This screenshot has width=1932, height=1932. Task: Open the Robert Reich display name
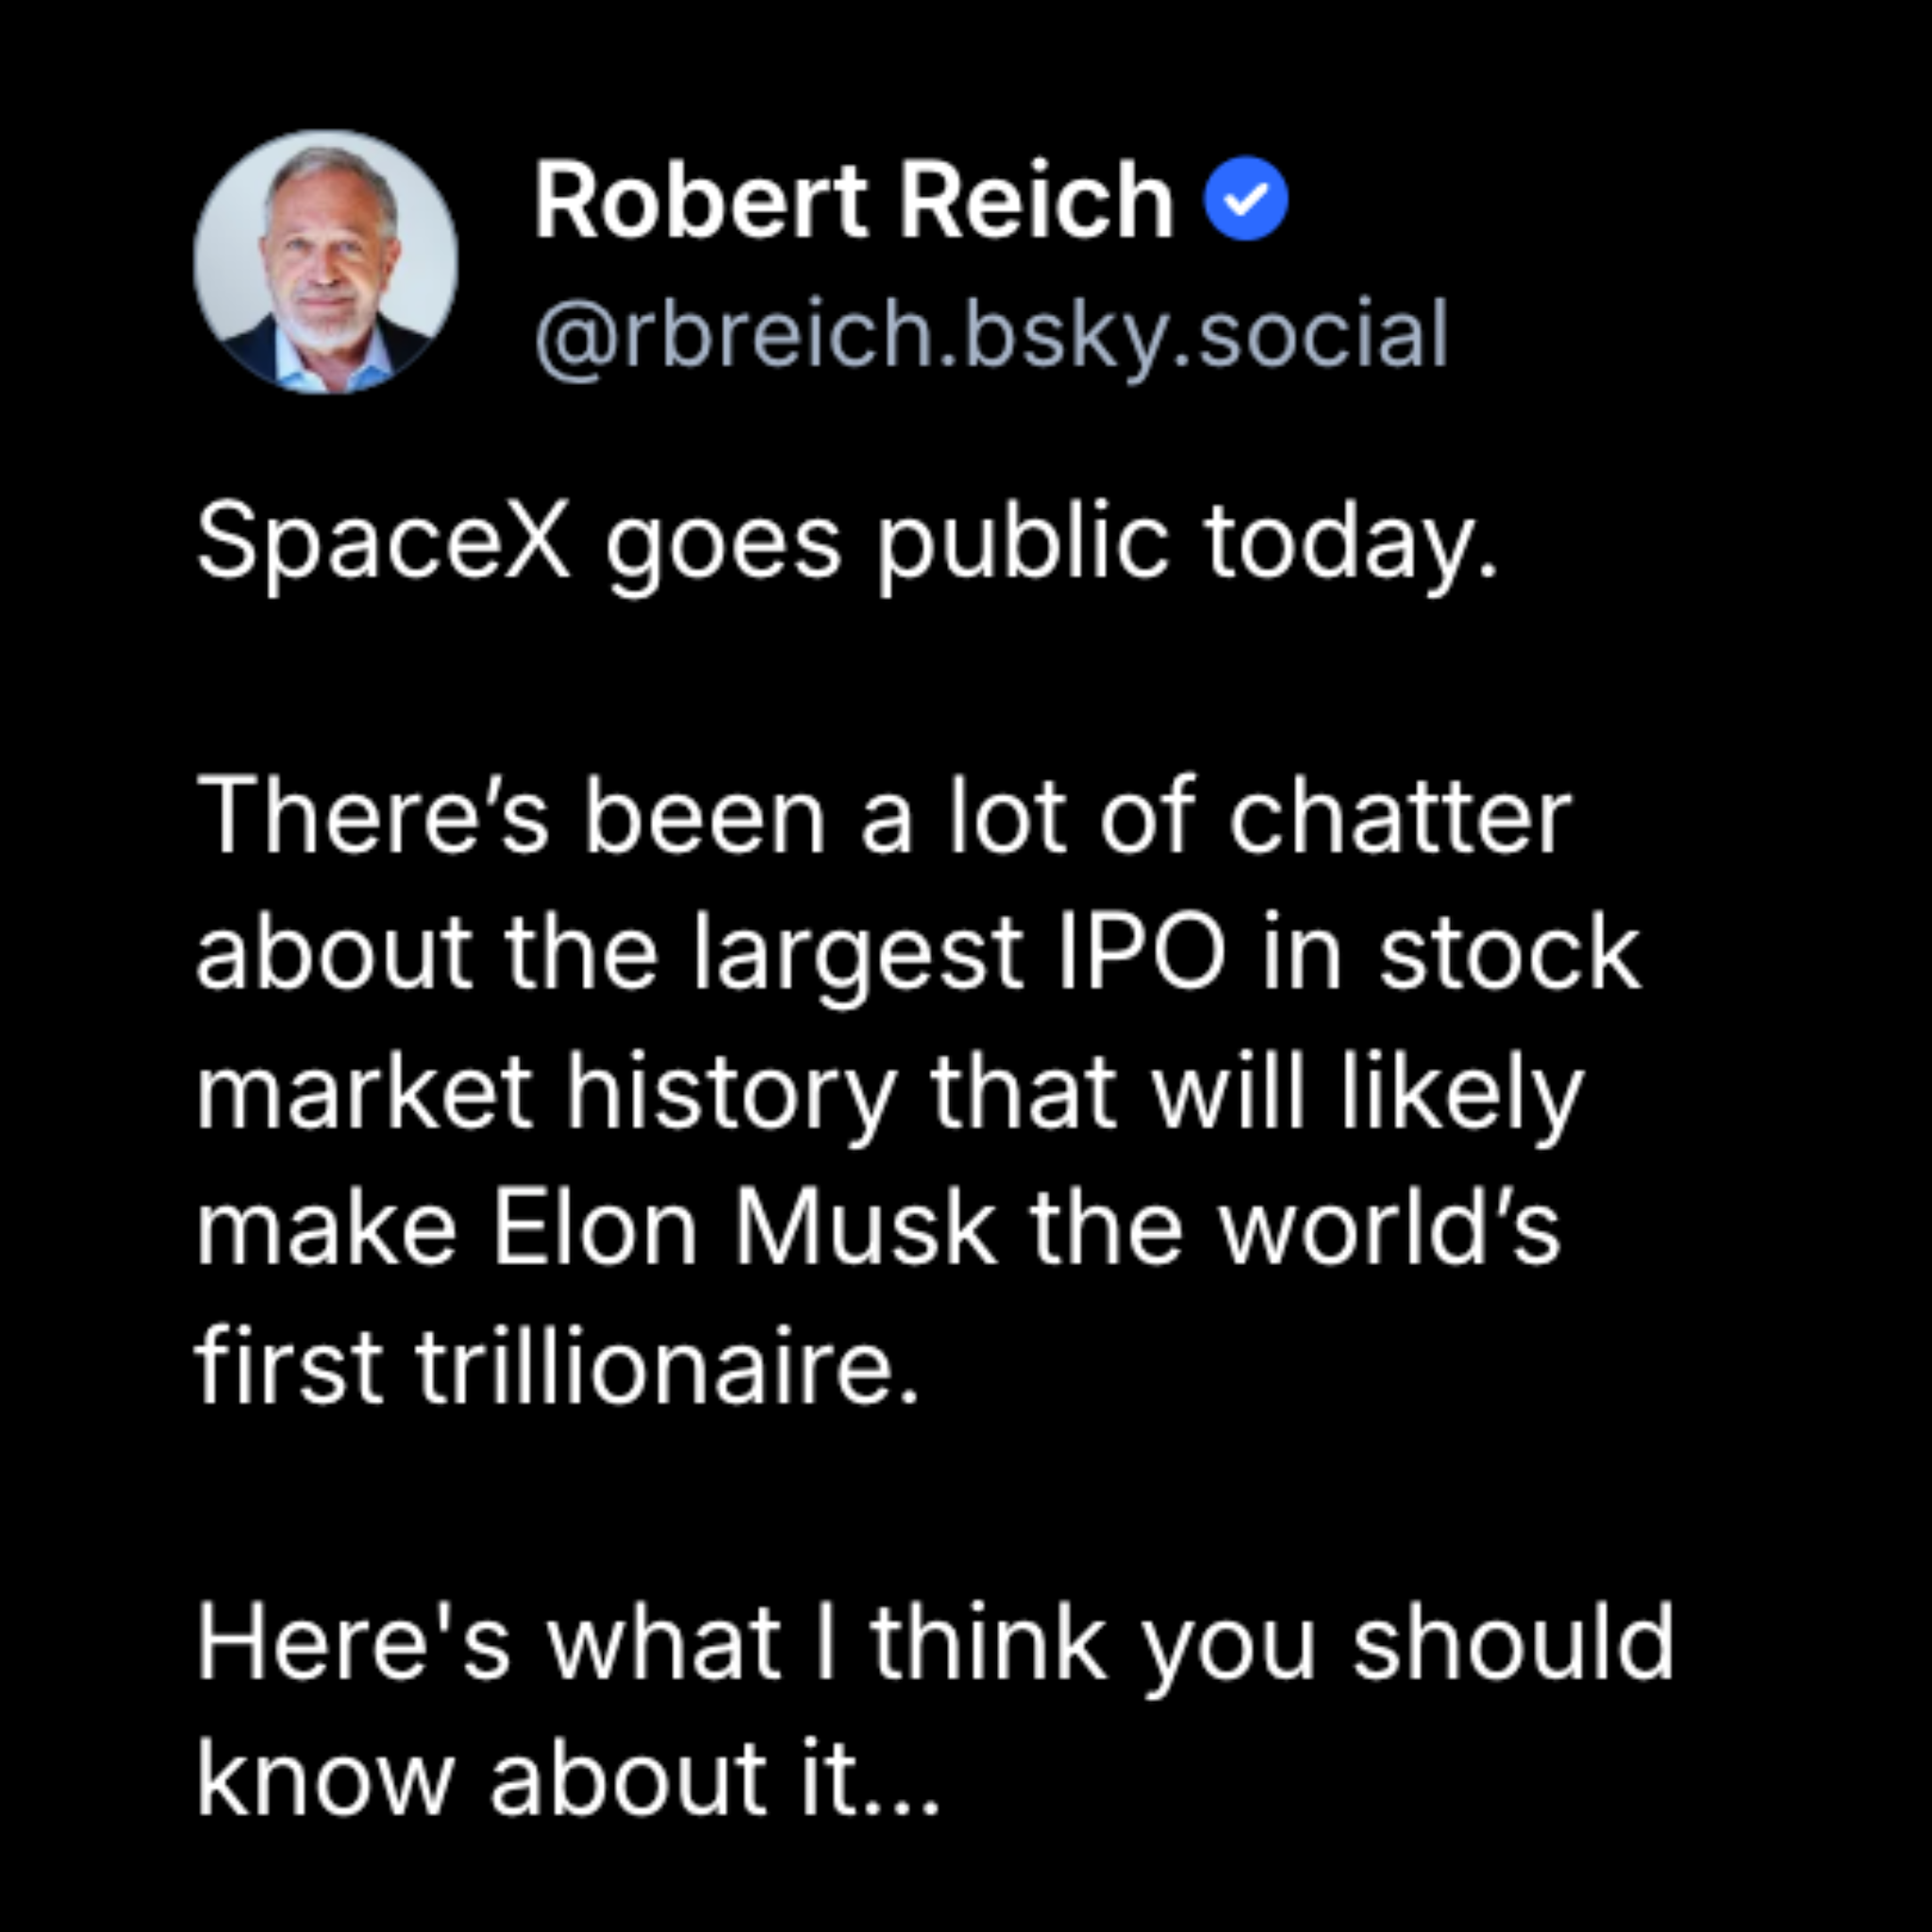(x=853, y=200)
